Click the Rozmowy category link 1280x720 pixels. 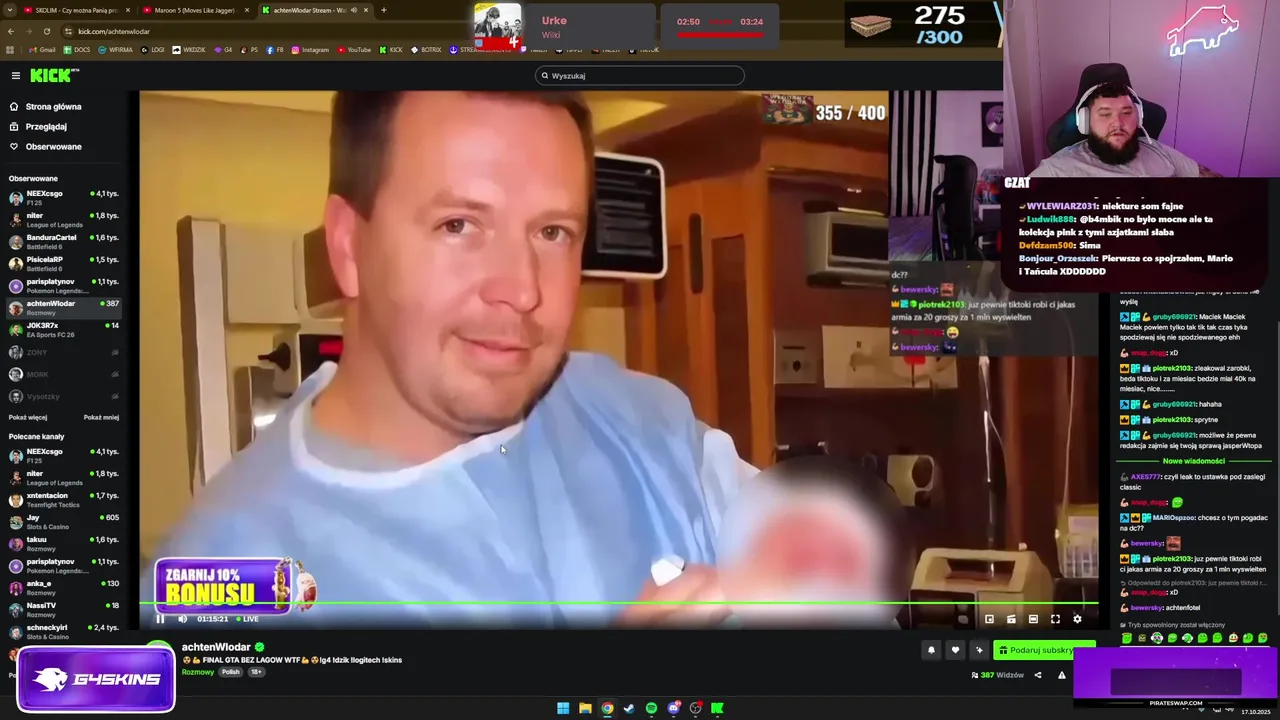click(198, 672)
